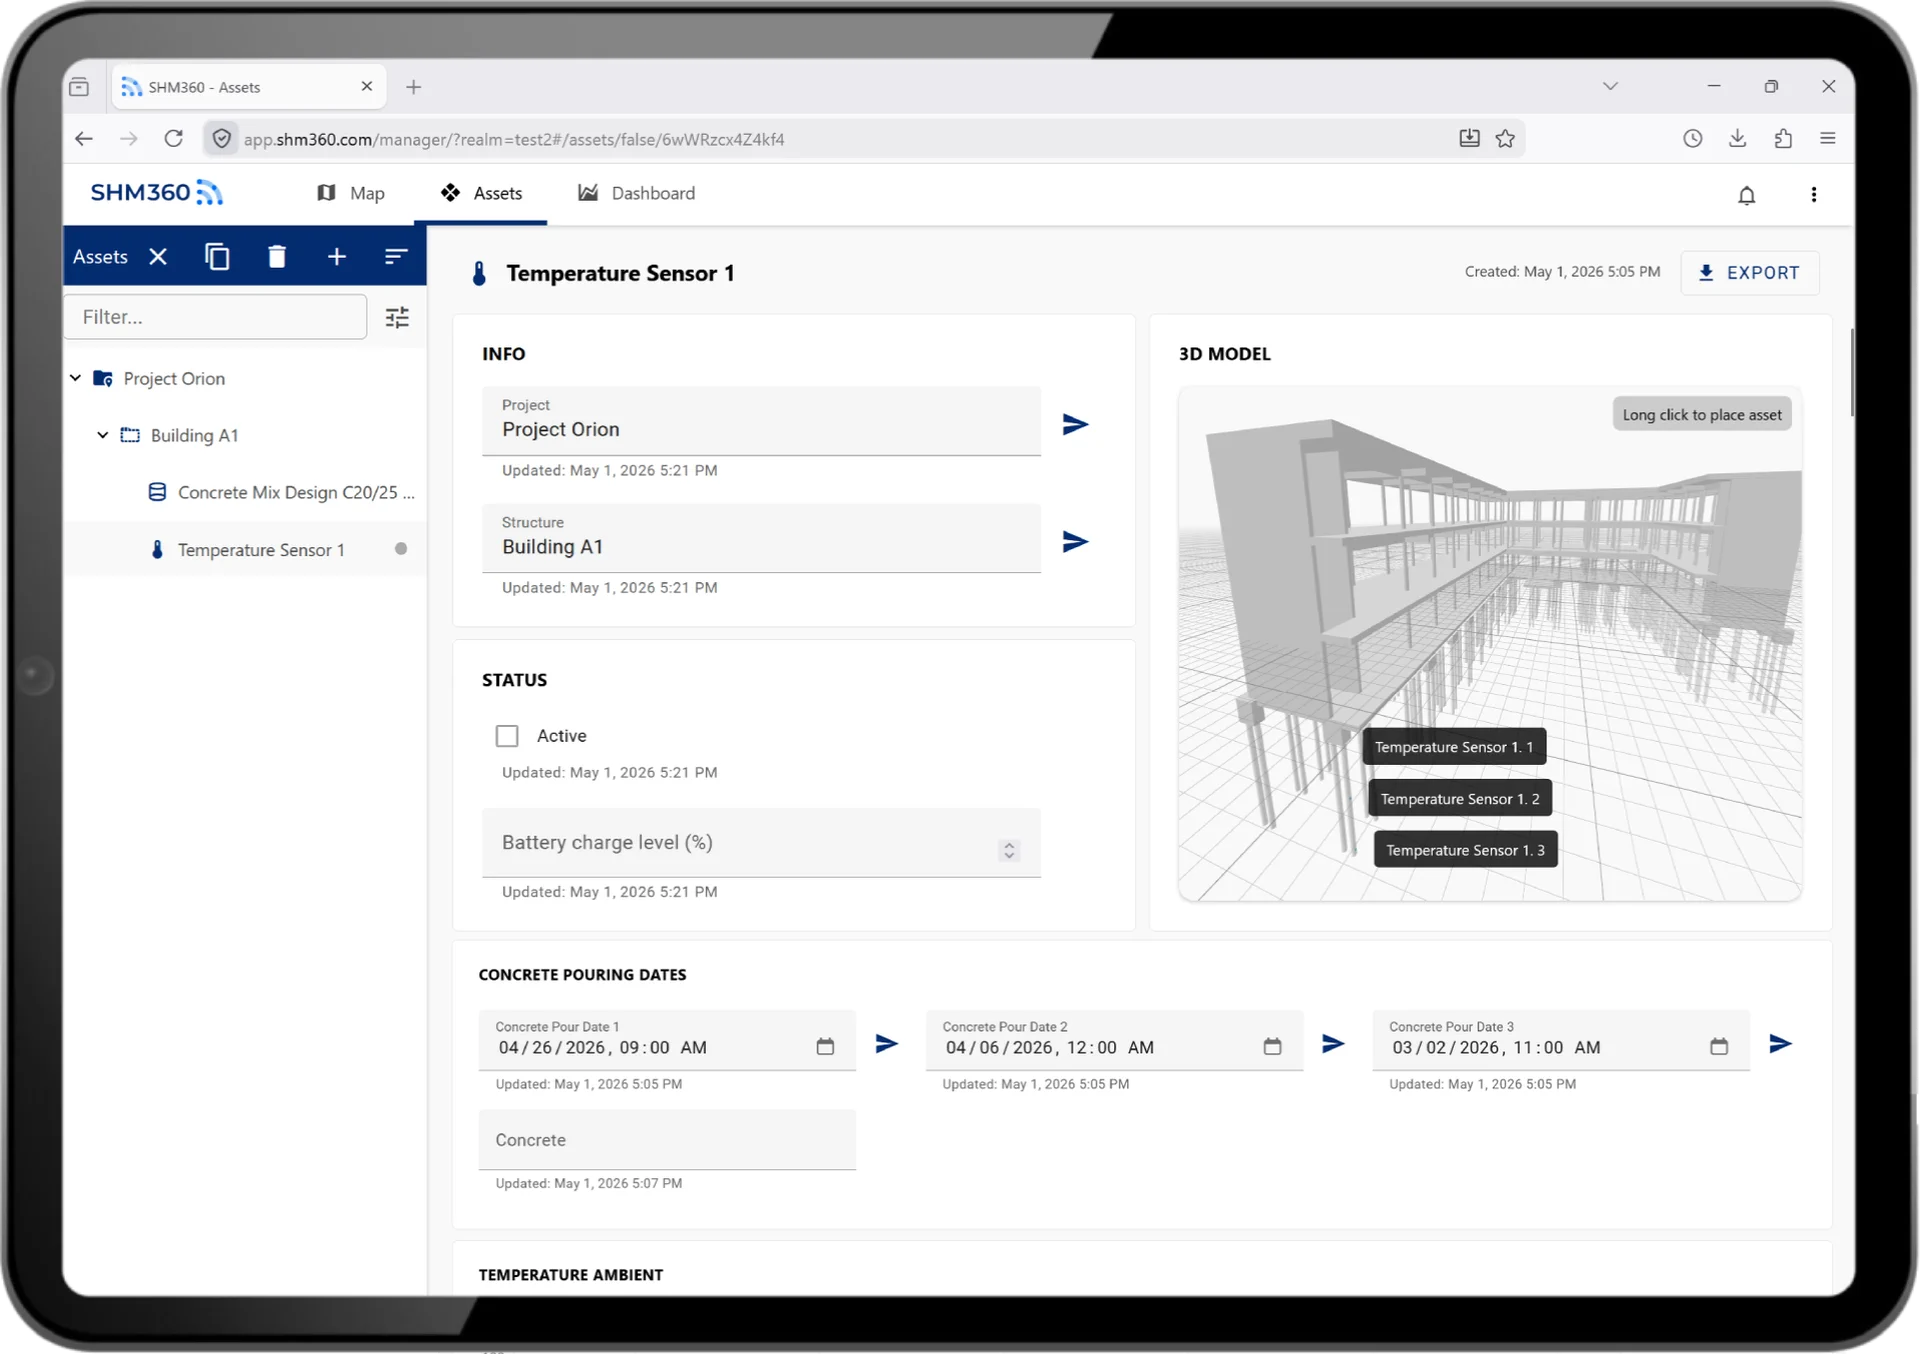The height and width of the screenshot is (1354, 1920).
Task: Open the browser downloads icon
Action: coord(1737,139)
